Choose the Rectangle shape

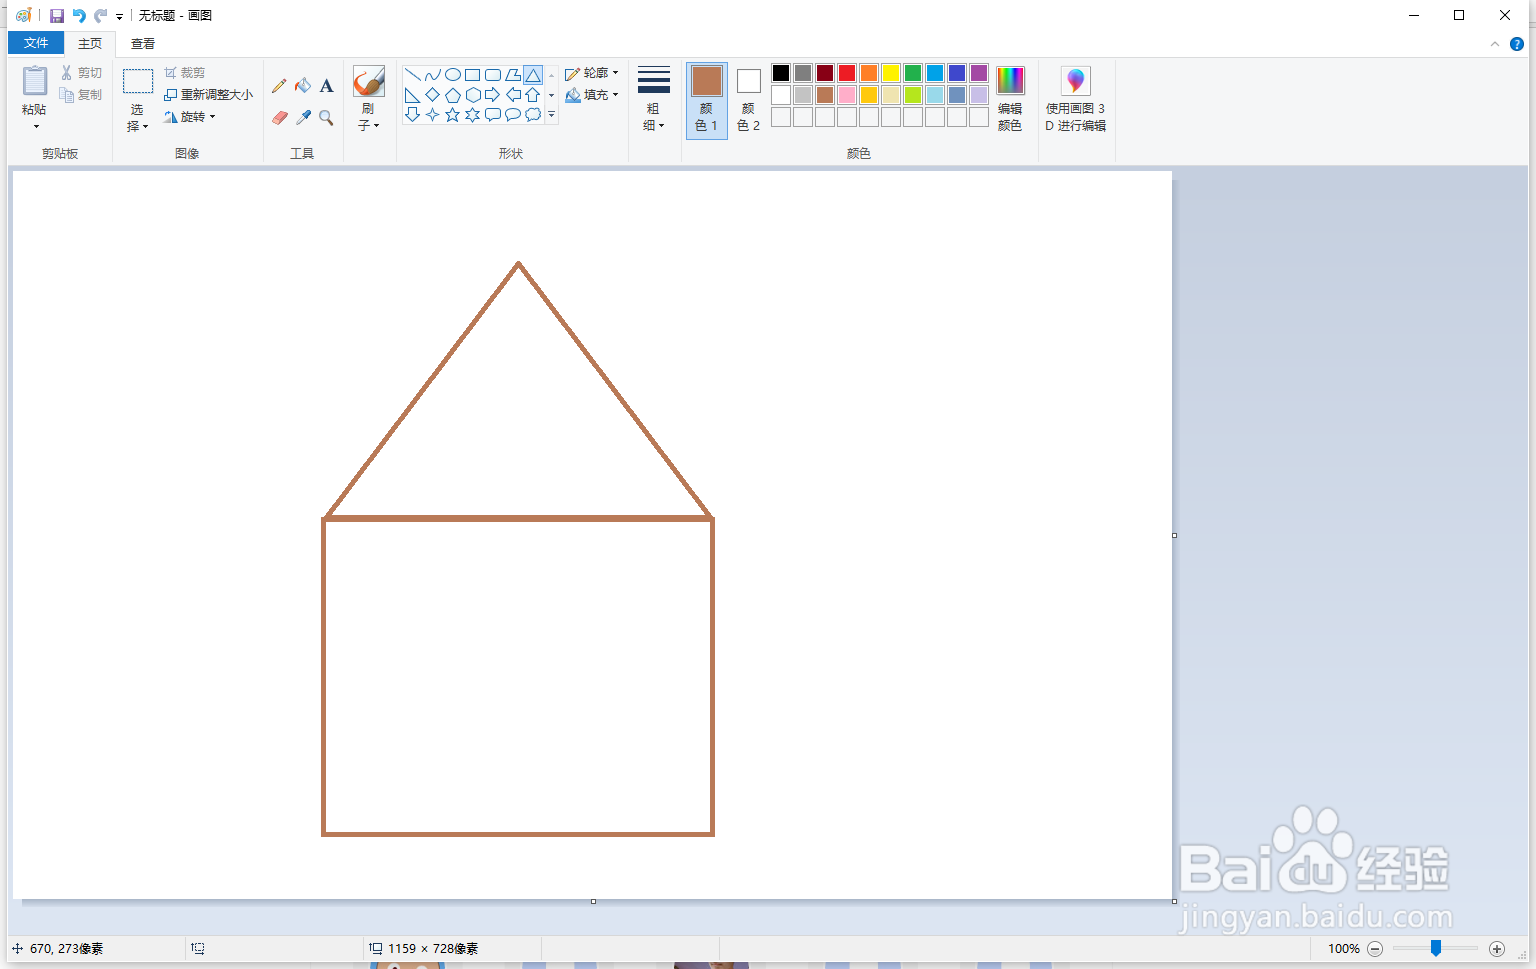coord(472,75)
